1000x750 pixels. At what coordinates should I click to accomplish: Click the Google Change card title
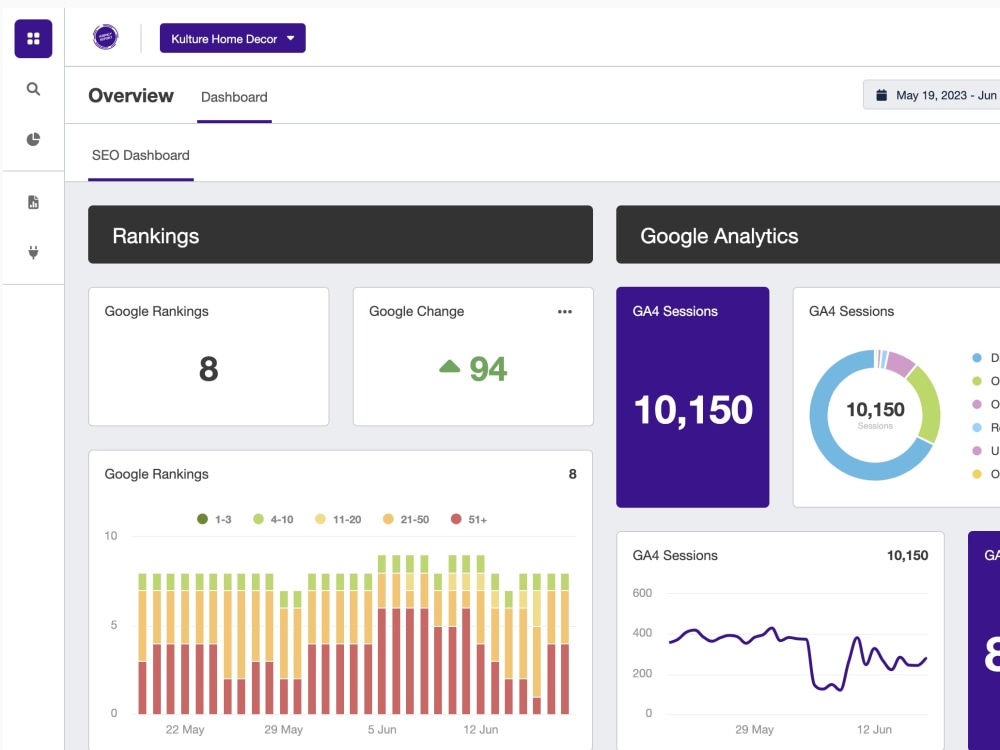(x=416, y=311)
